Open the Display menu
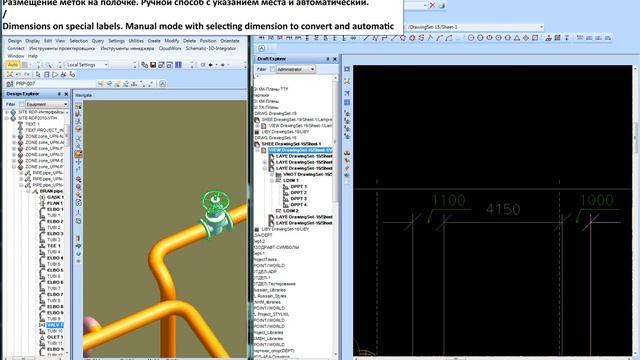Image resolution: width=640 pixels, height=360 pixels. click(33, 41)
